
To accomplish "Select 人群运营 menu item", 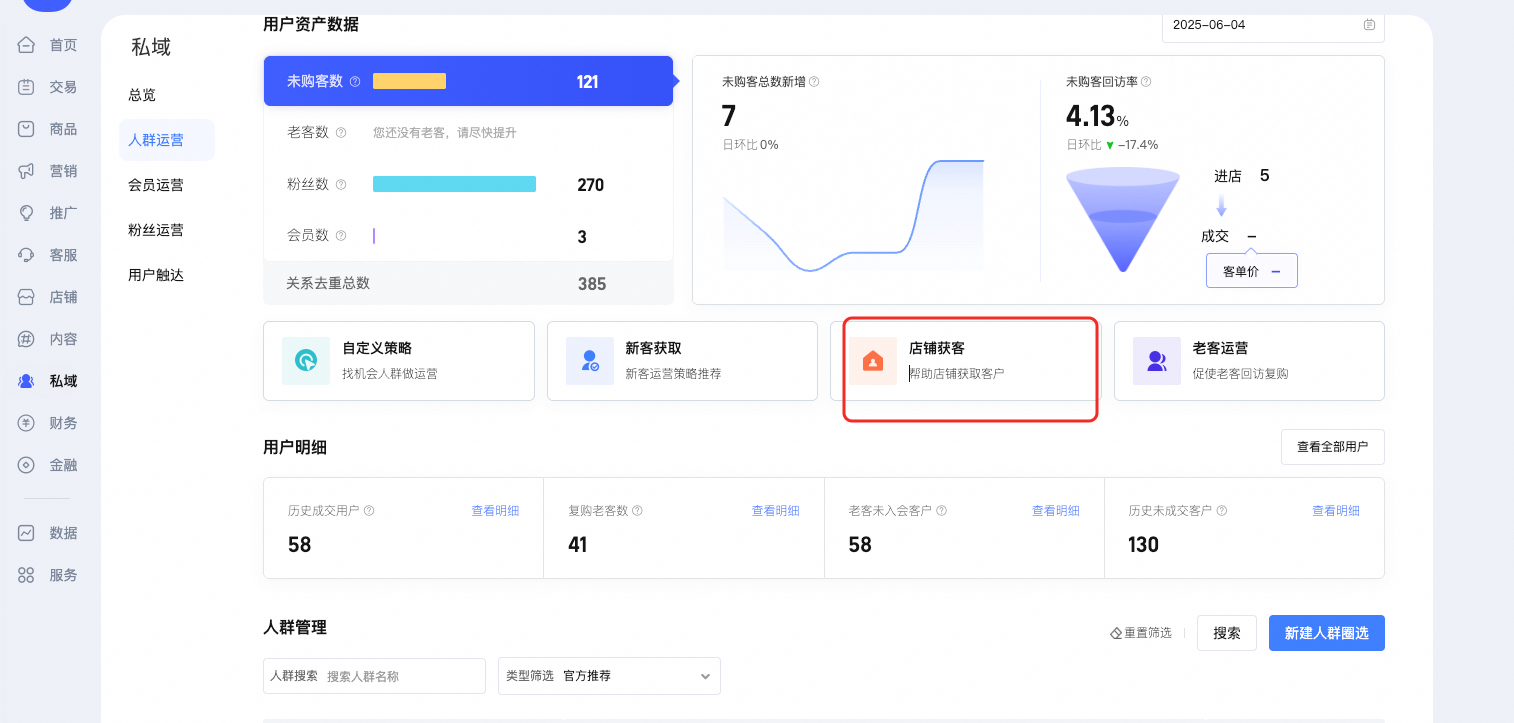I will click(166, 140).
